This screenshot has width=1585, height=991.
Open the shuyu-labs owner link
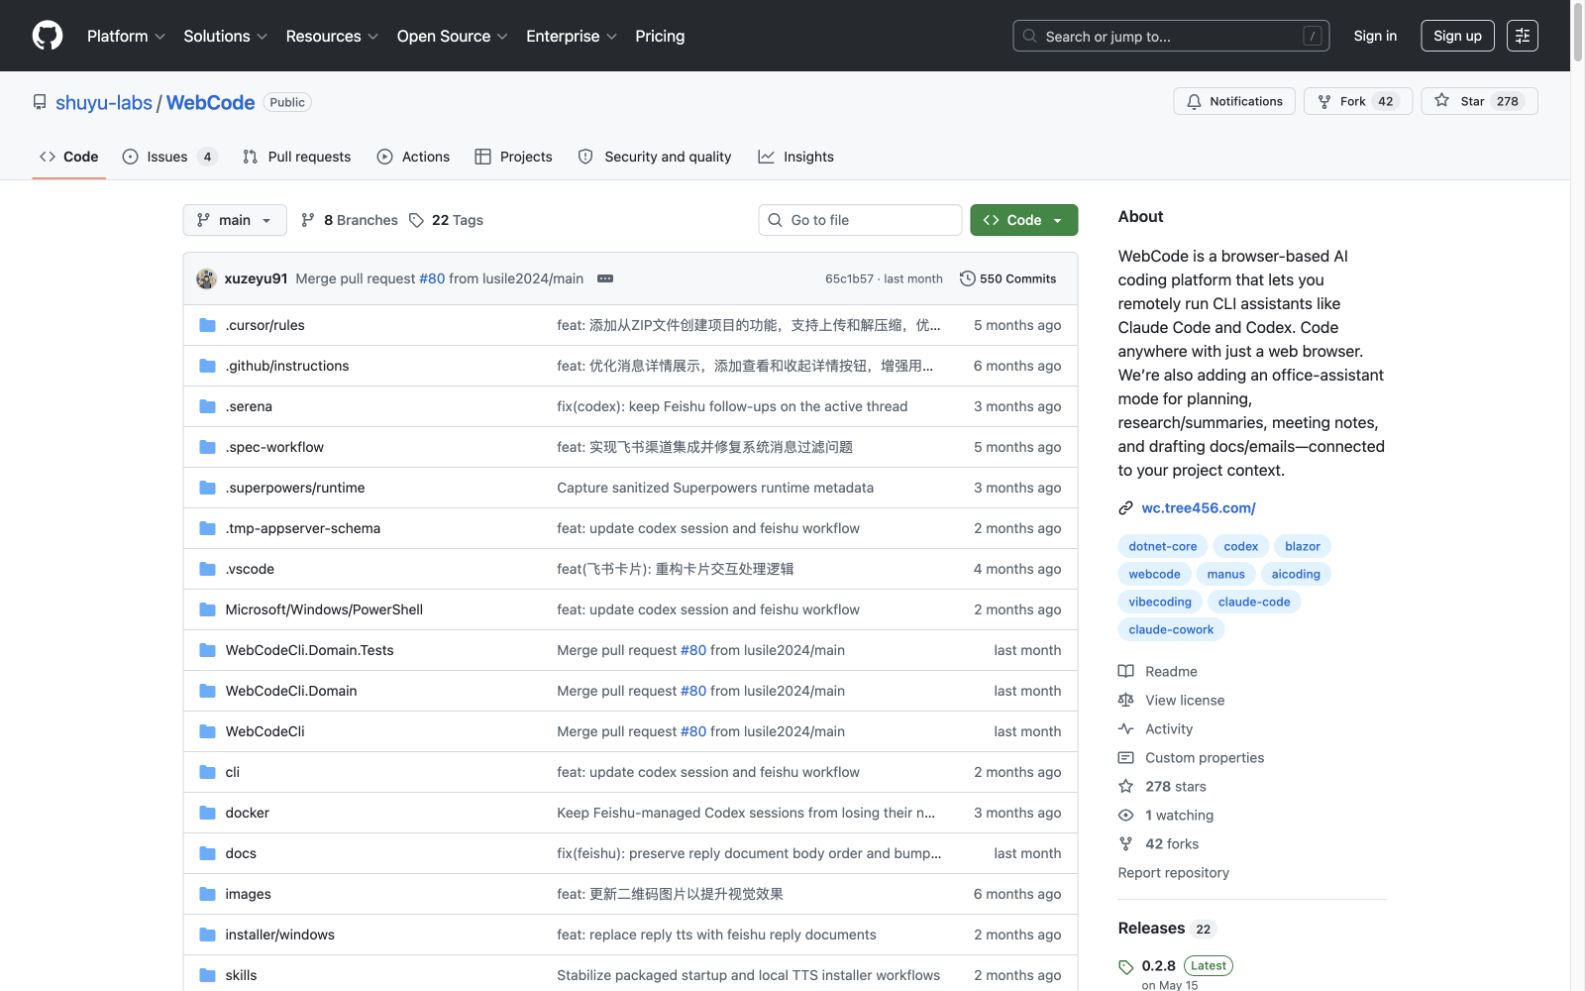point(104,103)
